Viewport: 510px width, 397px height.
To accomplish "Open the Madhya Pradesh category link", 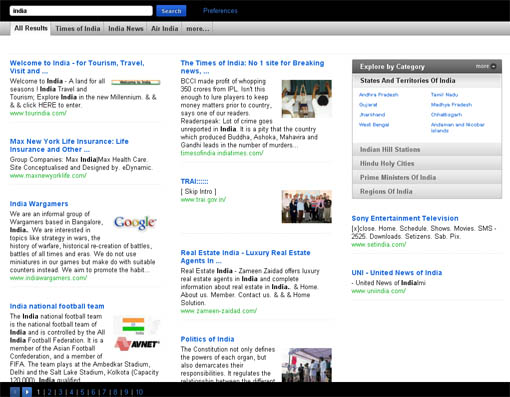I will pyautogui.click(x=451, y=105).
